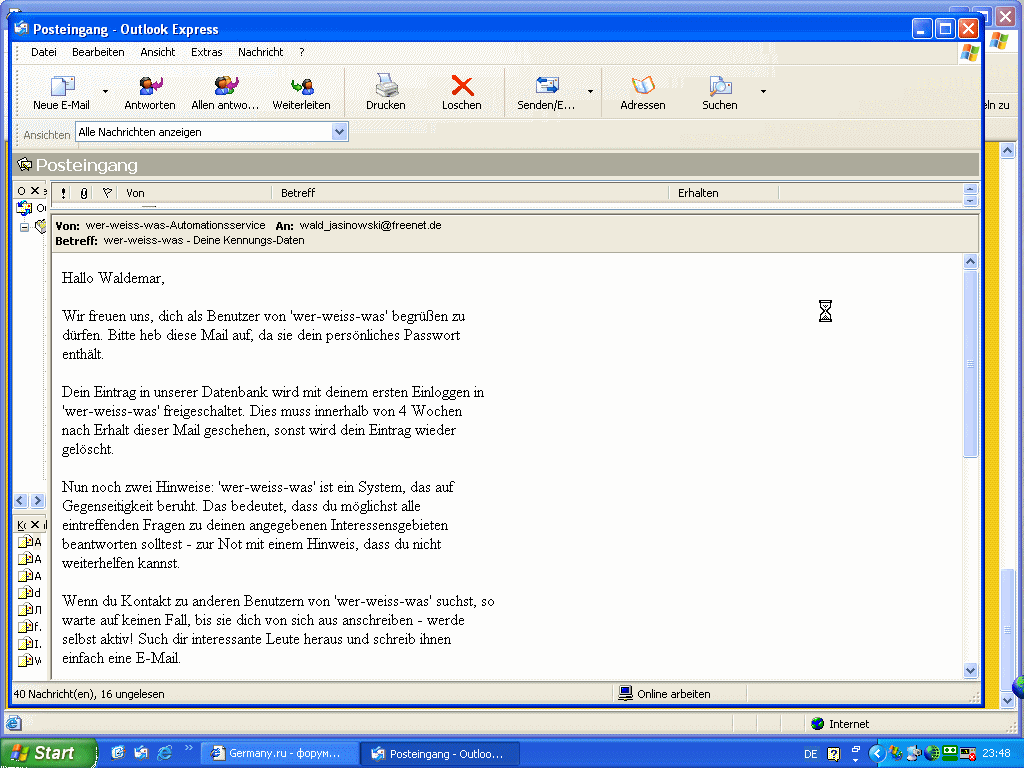Open the Nachricht menu
The width and height of the screenshot is (1024, 768).
click(x=261, y=52)
